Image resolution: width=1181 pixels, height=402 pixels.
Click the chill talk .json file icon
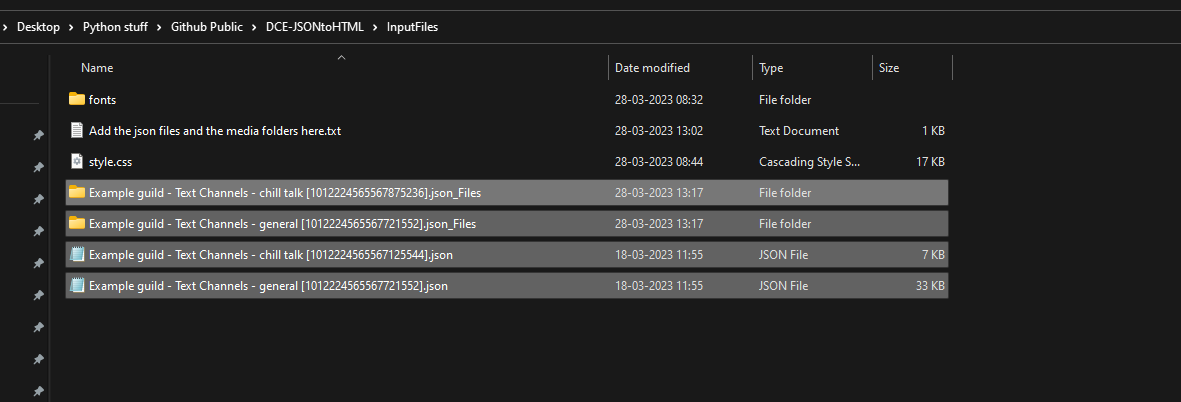click(77, 255)
